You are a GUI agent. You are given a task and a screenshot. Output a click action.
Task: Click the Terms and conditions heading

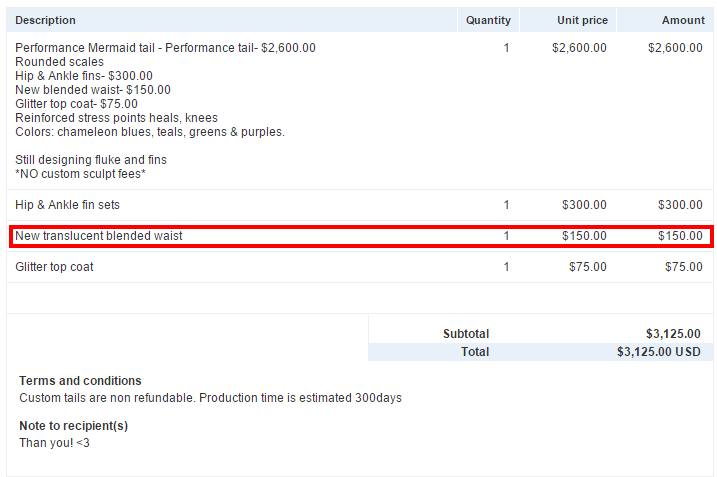coord(80,381)
